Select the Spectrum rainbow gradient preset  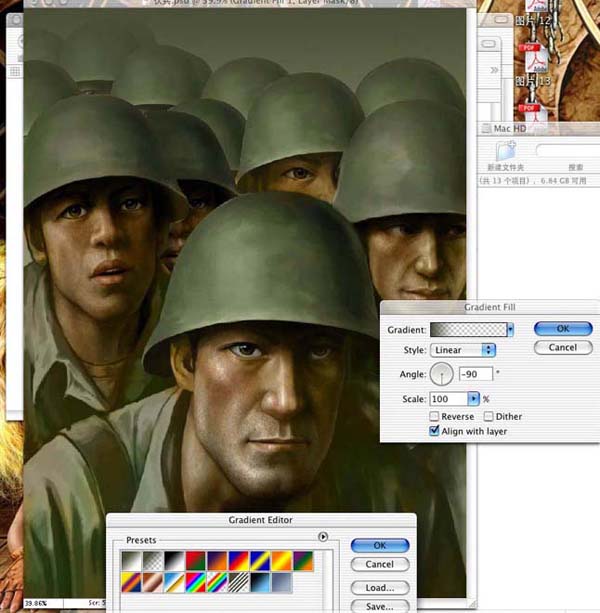(196, 583)
